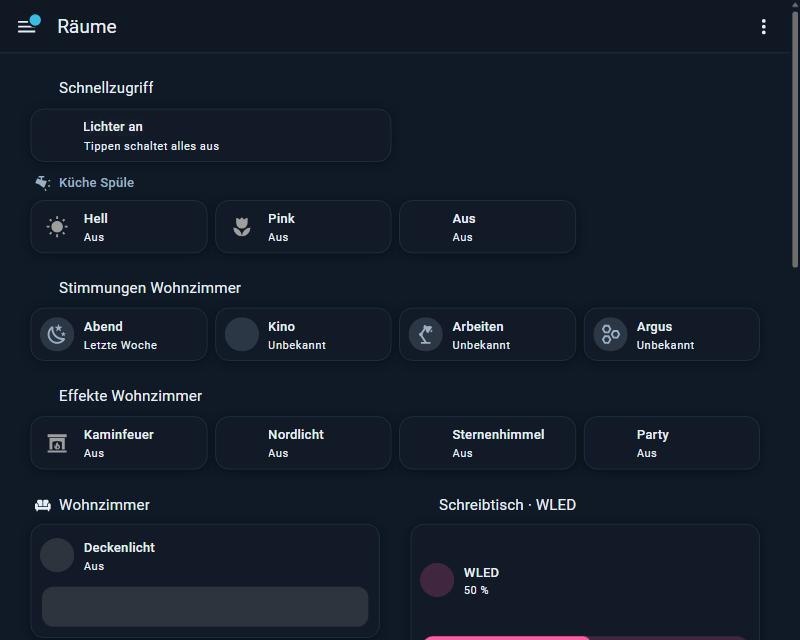Click the desk lamp icon on Arbeiten

(x=426, y=335)
